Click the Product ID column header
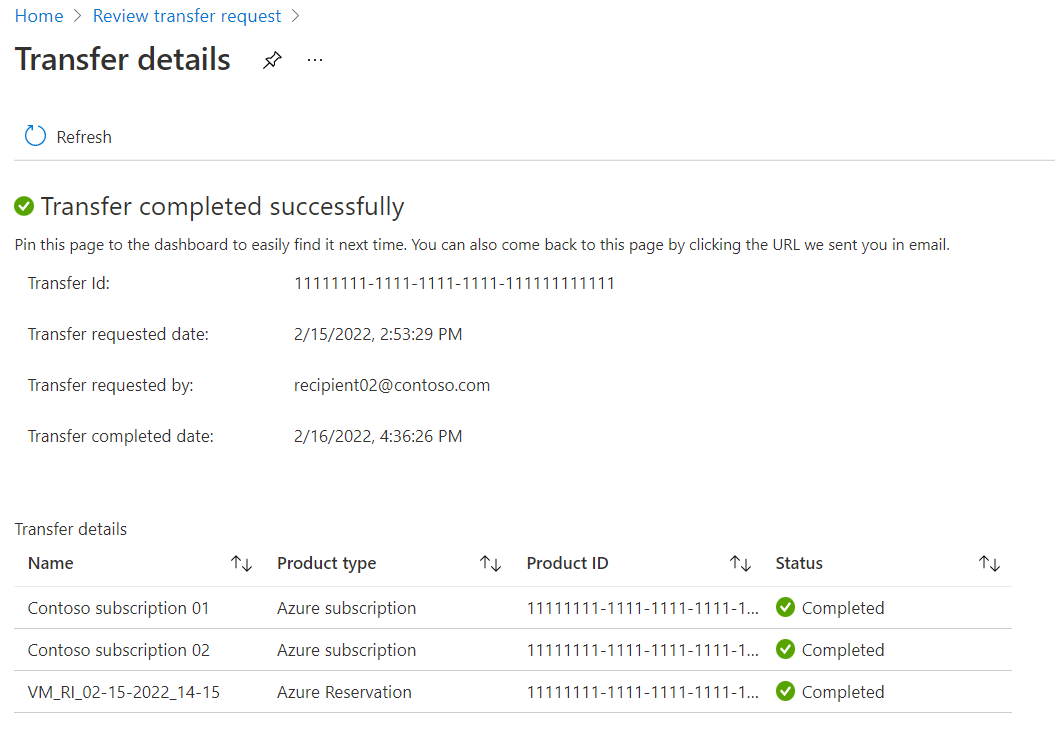Image resolution: width=1055 pixels, height=742 pixels. coord(567,564)
